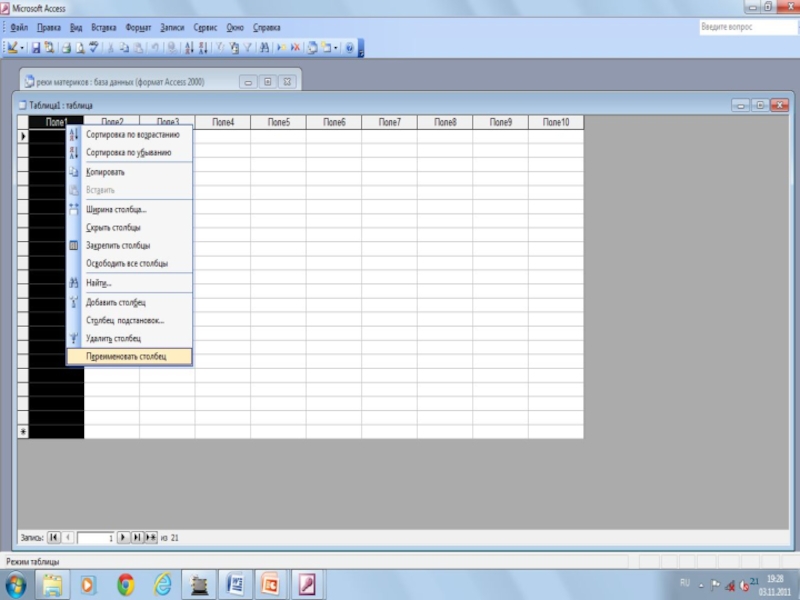Open the View mode dropdown arrow in the toolbar
The width and height of the screenshot is (800, 600).
point(22,47)
